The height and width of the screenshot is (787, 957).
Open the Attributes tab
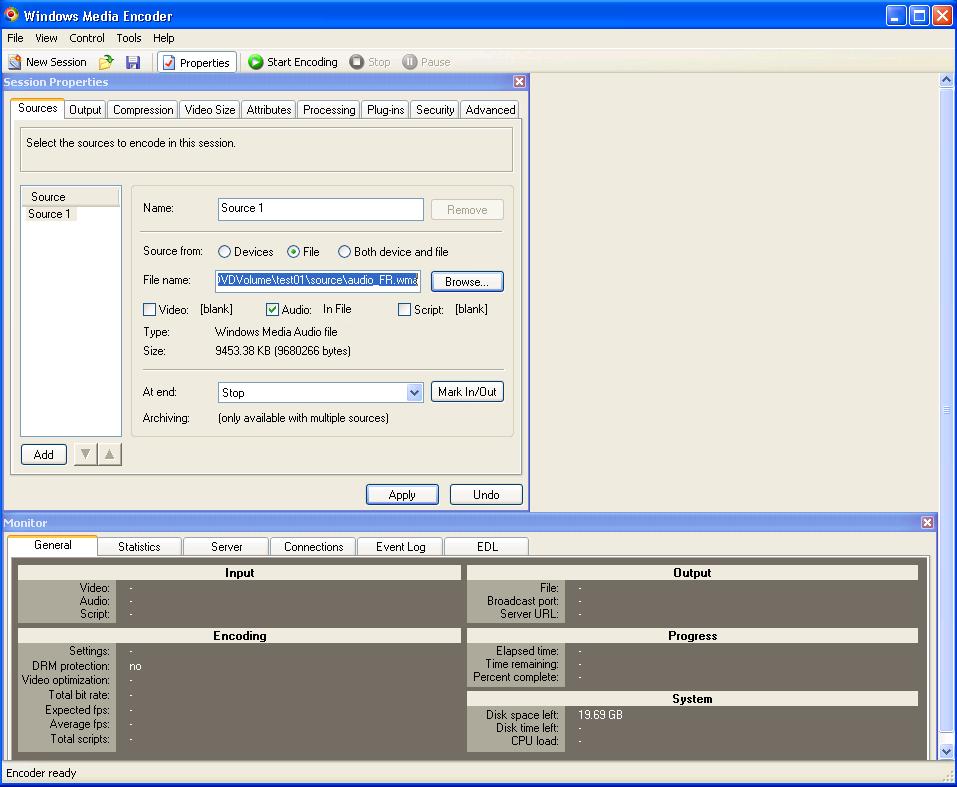tap(269, 110)
